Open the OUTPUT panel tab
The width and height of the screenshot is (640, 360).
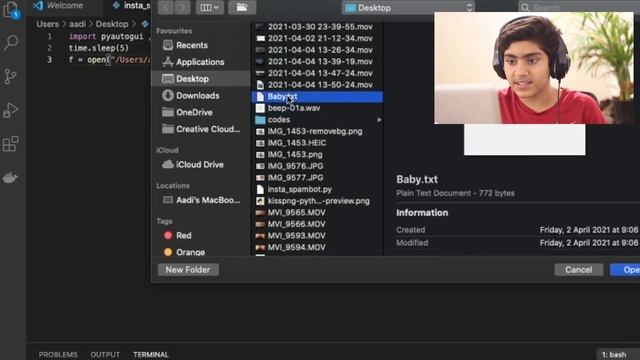[105, 355]
